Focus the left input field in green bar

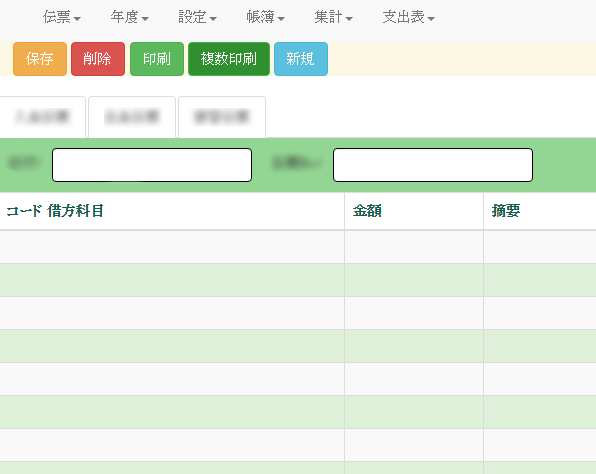click(152, 165)
